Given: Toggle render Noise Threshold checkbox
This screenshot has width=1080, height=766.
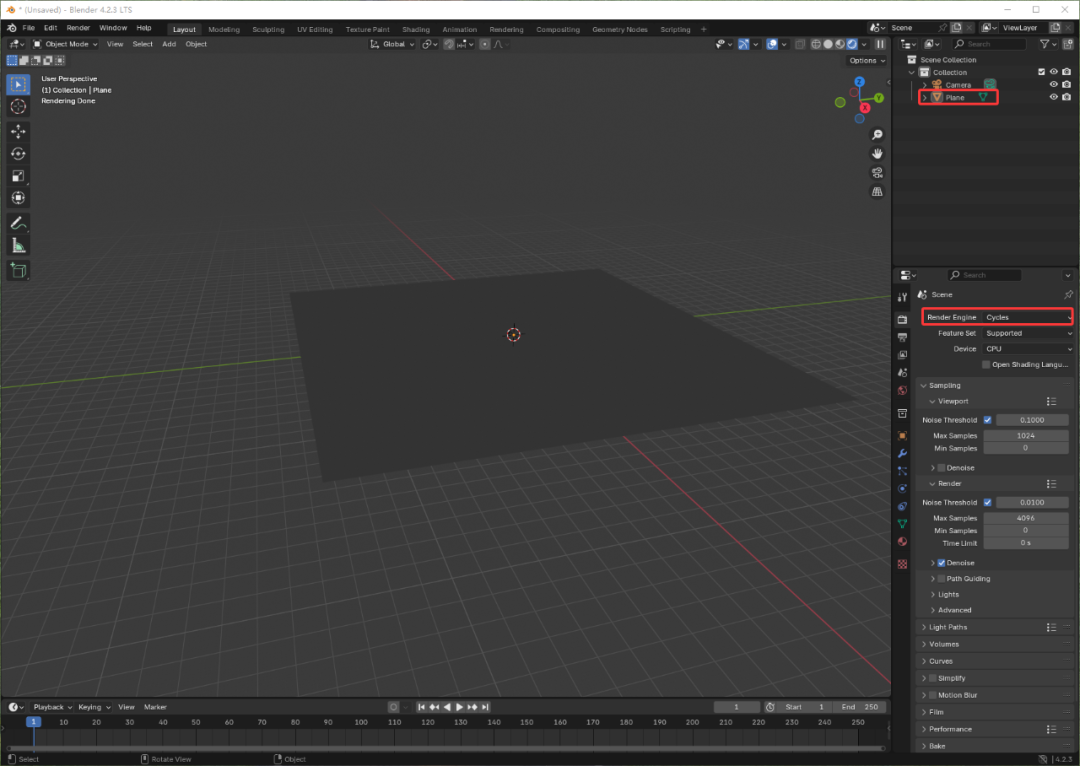Looking at the screenshot, I should click(x=988, y=502).
